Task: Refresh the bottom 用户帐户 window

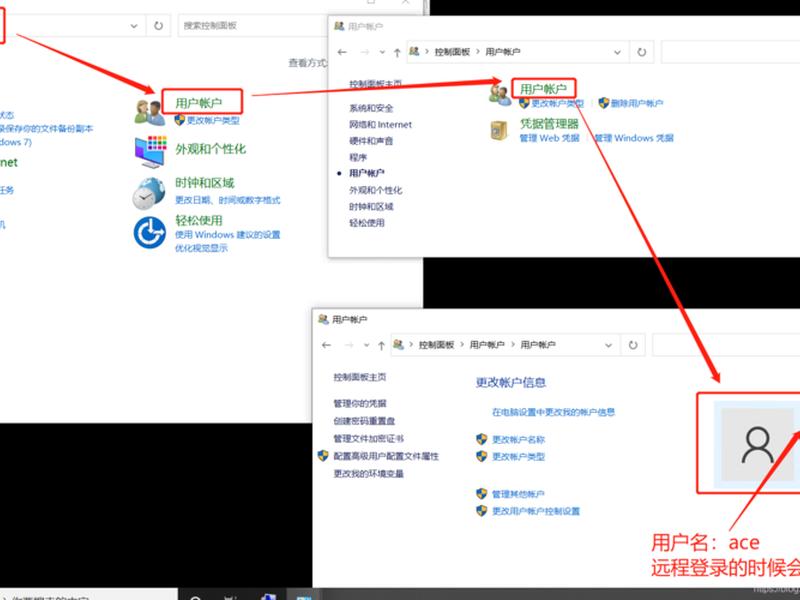Action: [633, 345]
